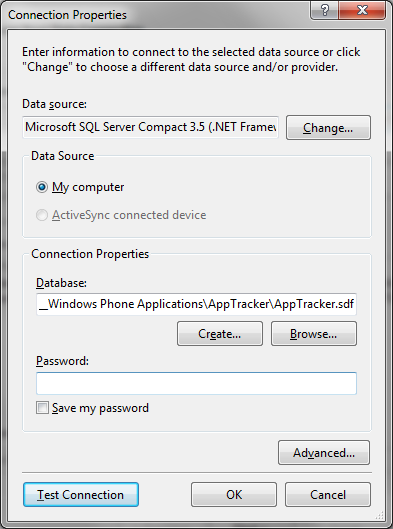Viewport: 393px width, 529px height.
Task: Click Test Connection button
Action: coord(81,495)
